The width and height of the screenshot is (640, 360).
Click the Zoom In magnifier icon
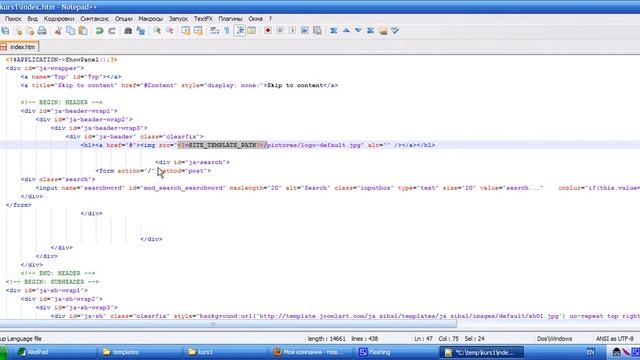[157, 31]
